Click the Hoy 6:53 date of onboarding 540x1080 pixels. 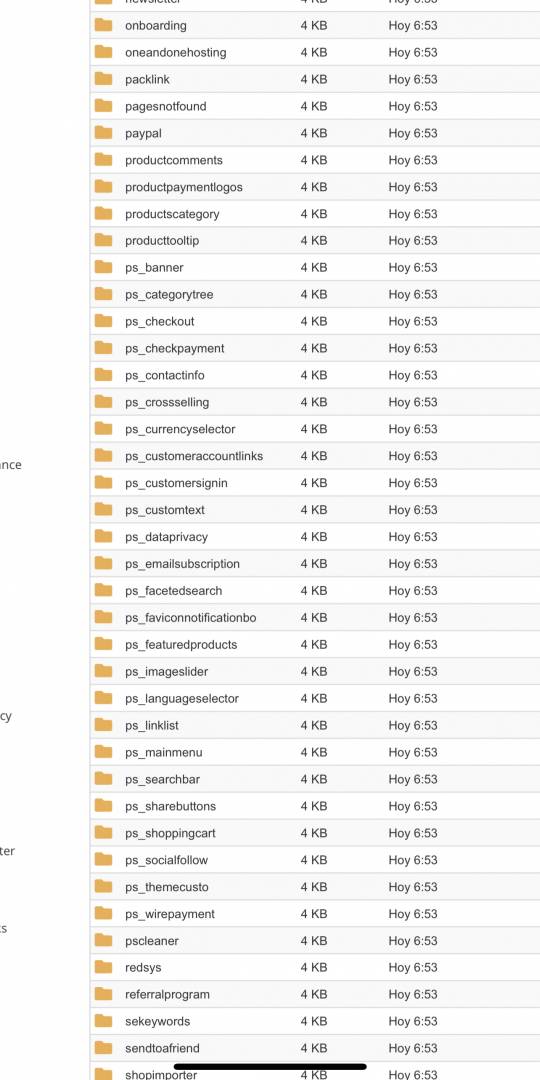(413, 25)
